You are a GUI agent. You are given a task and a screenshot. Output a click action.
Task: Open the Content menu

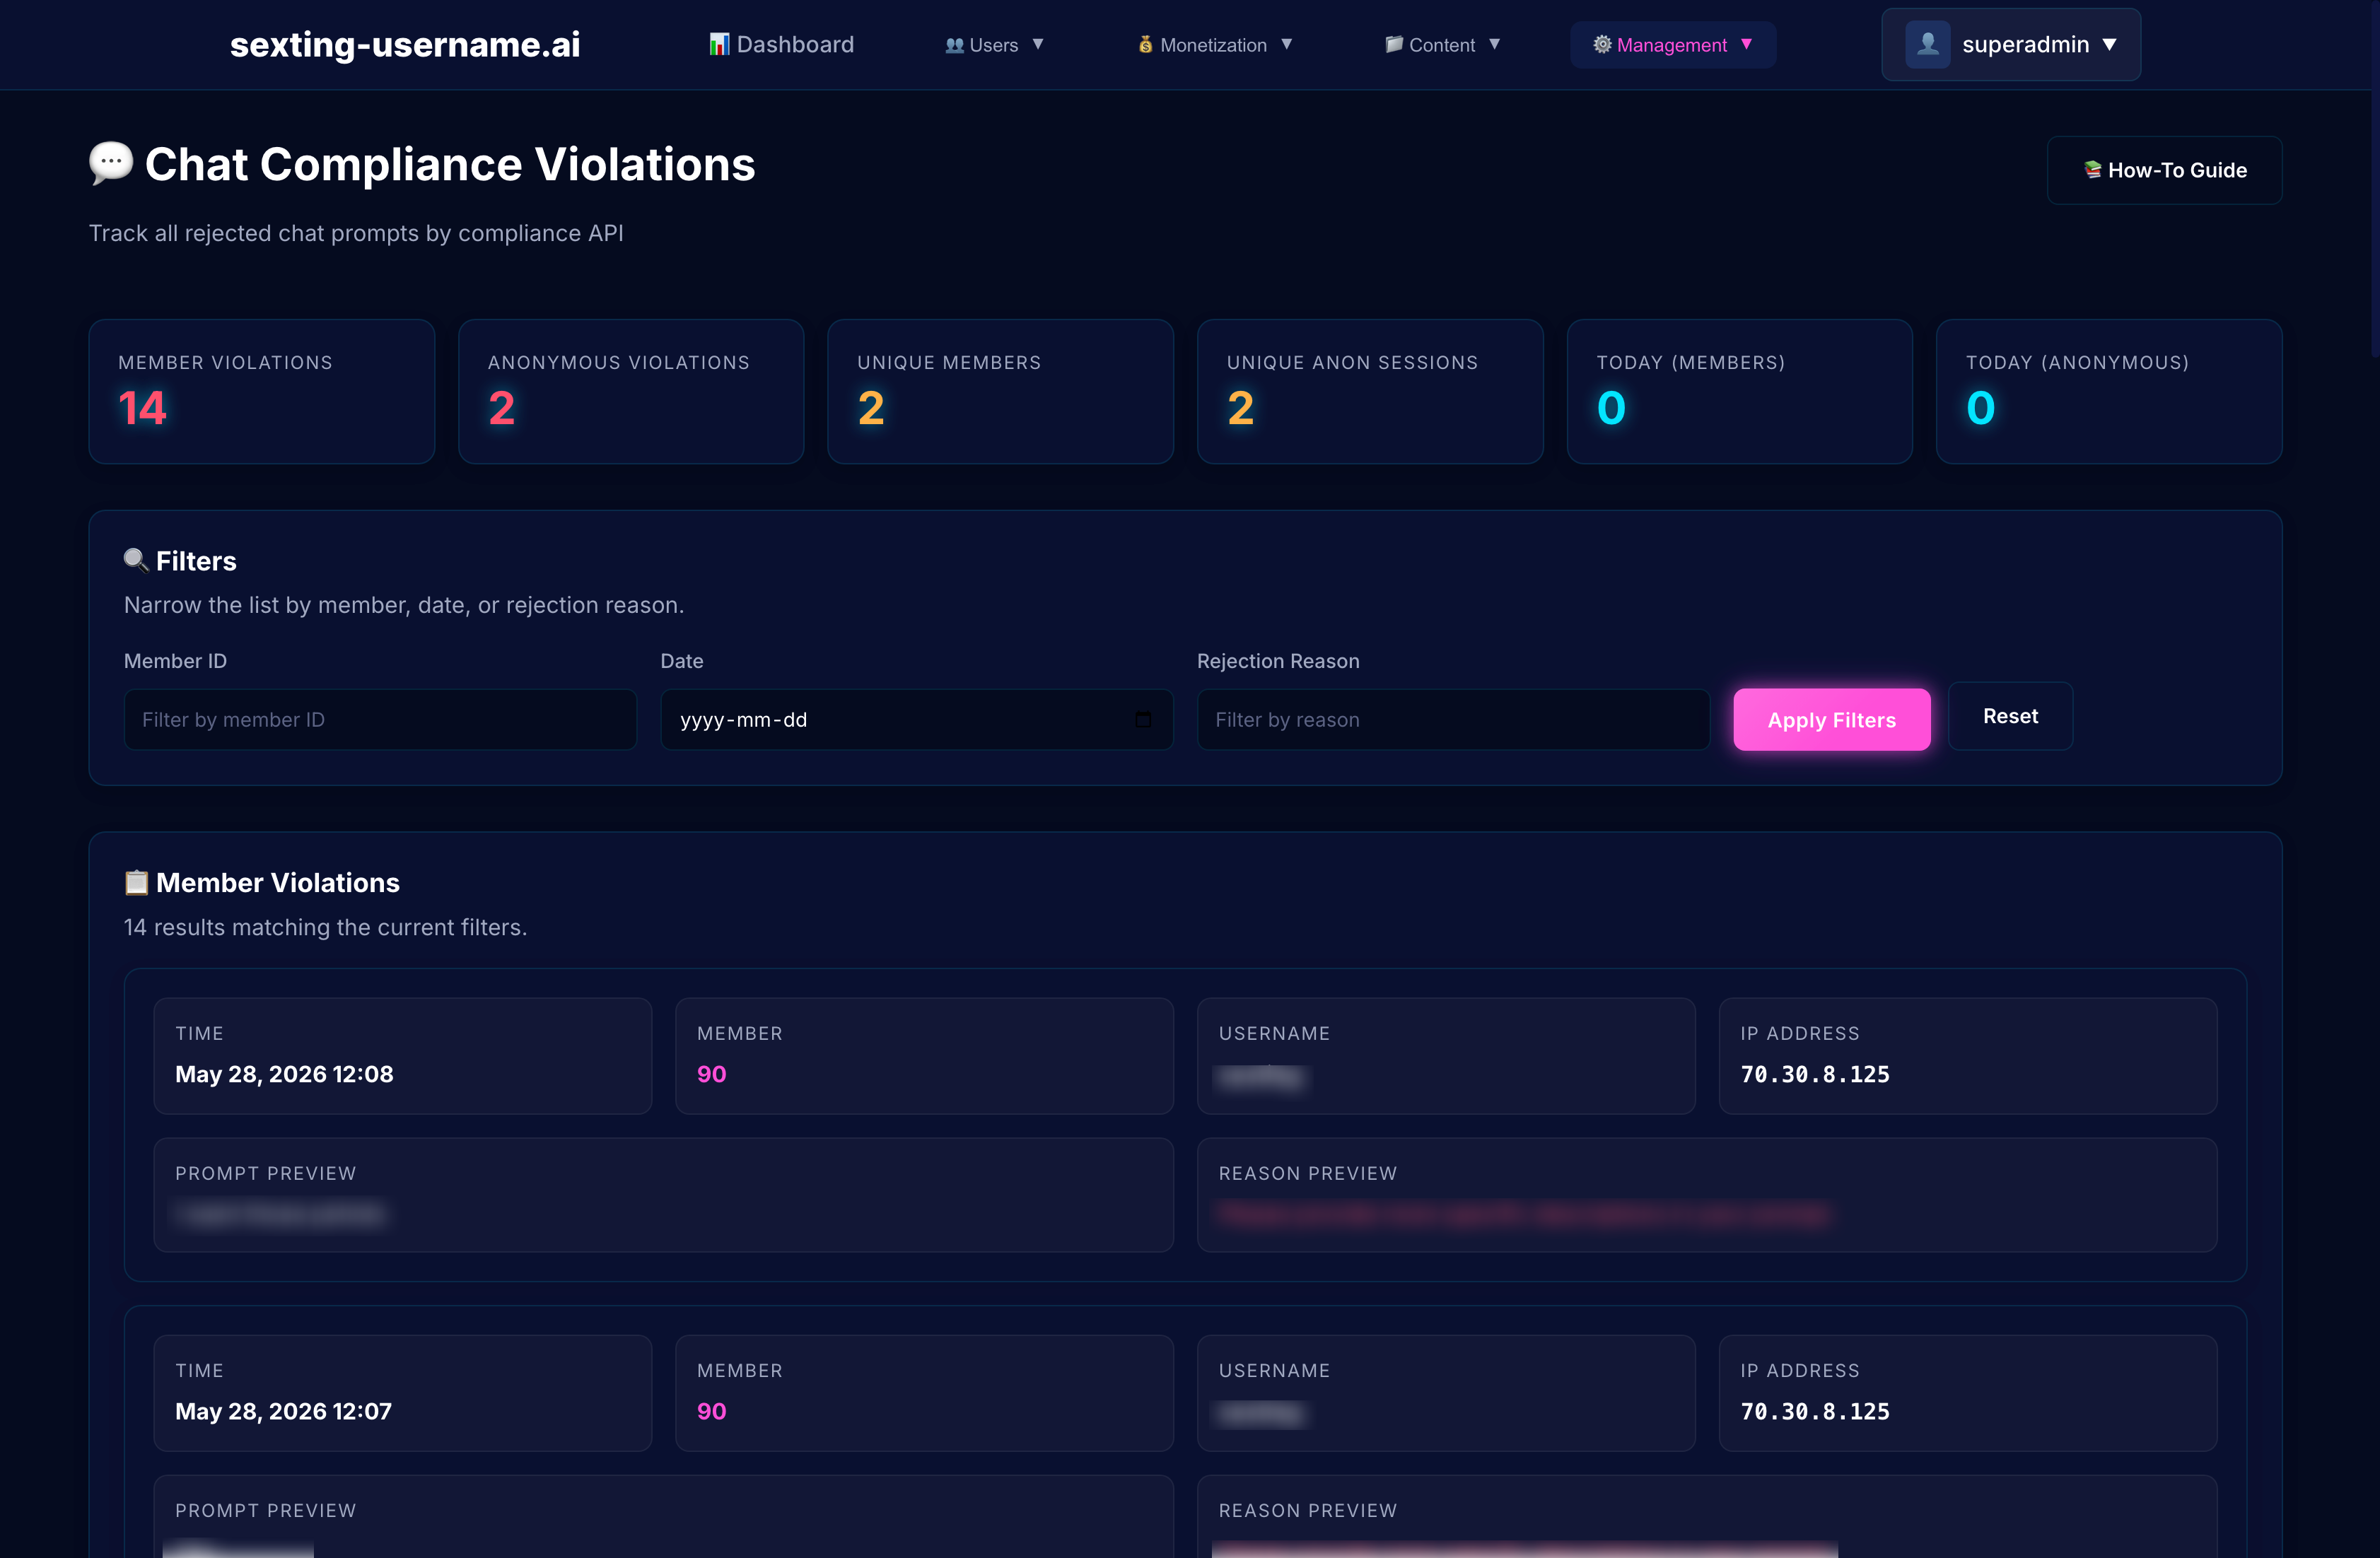point(1443,45)
